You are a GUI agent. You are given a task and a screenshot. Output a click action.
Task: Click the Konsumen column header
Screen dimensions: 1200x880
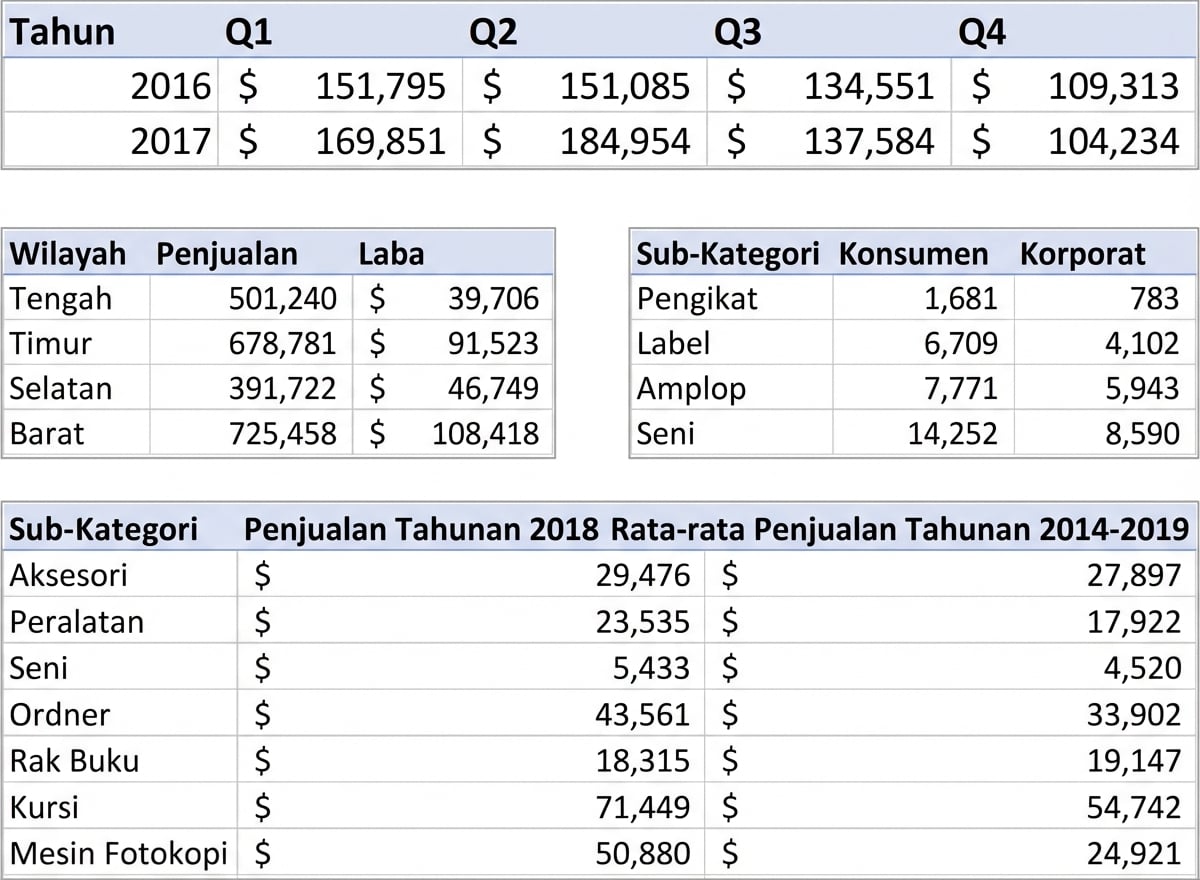[x=912, y=253]
